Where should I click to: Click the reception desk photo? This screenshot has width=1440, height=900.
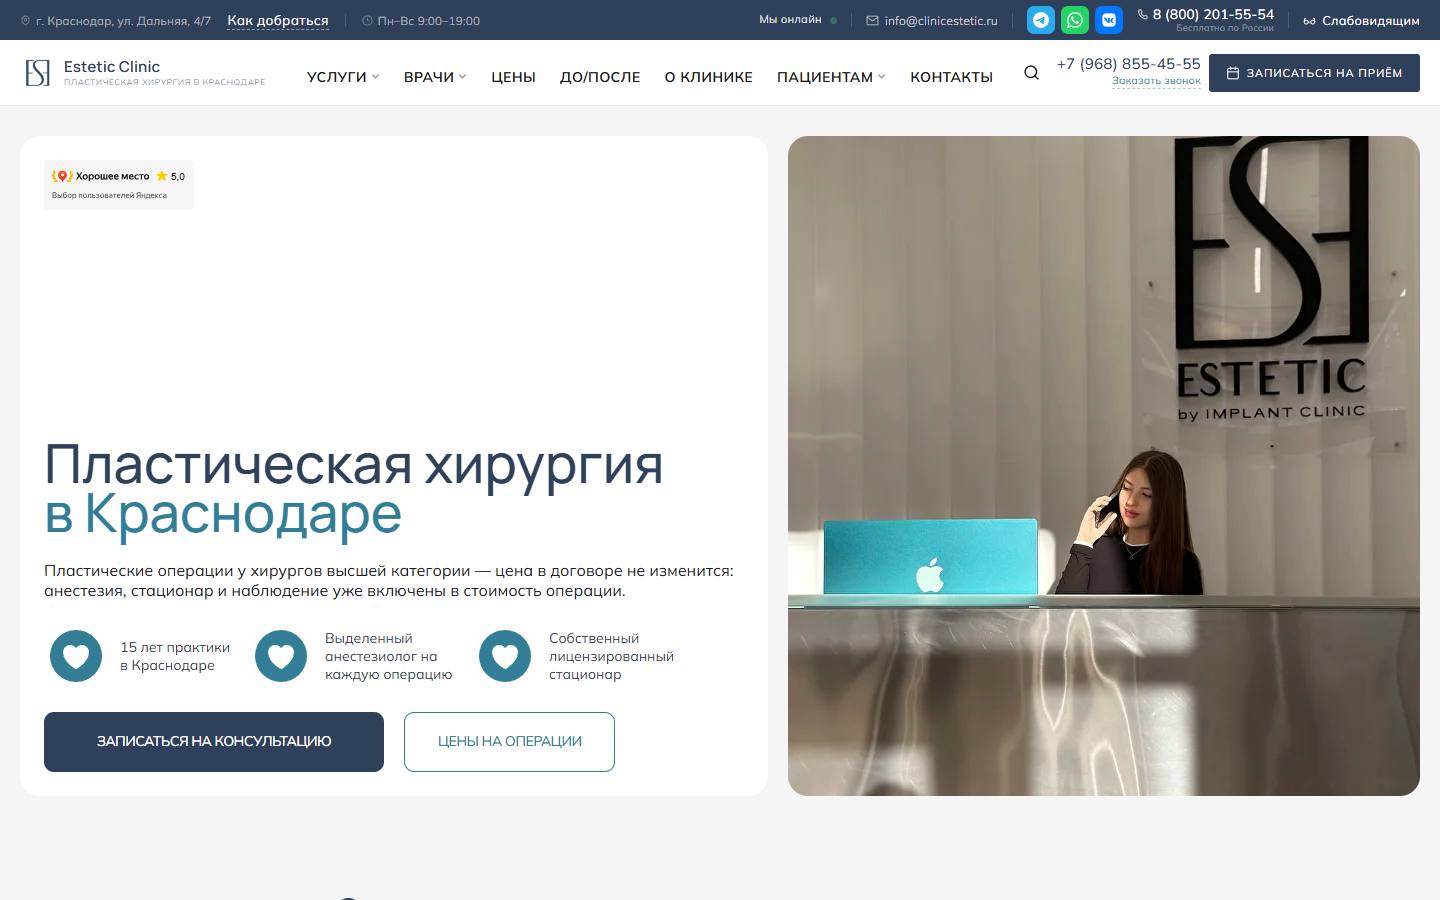1104,466
